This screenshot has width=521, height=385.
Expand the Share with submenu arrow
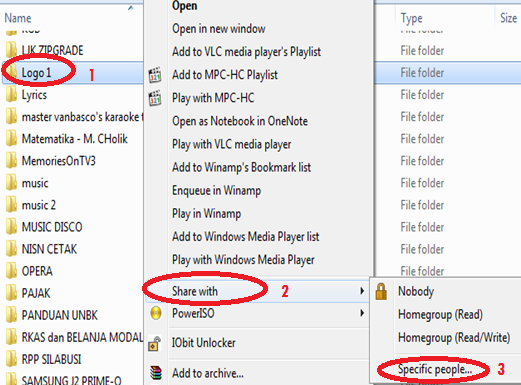click(362, 291)
